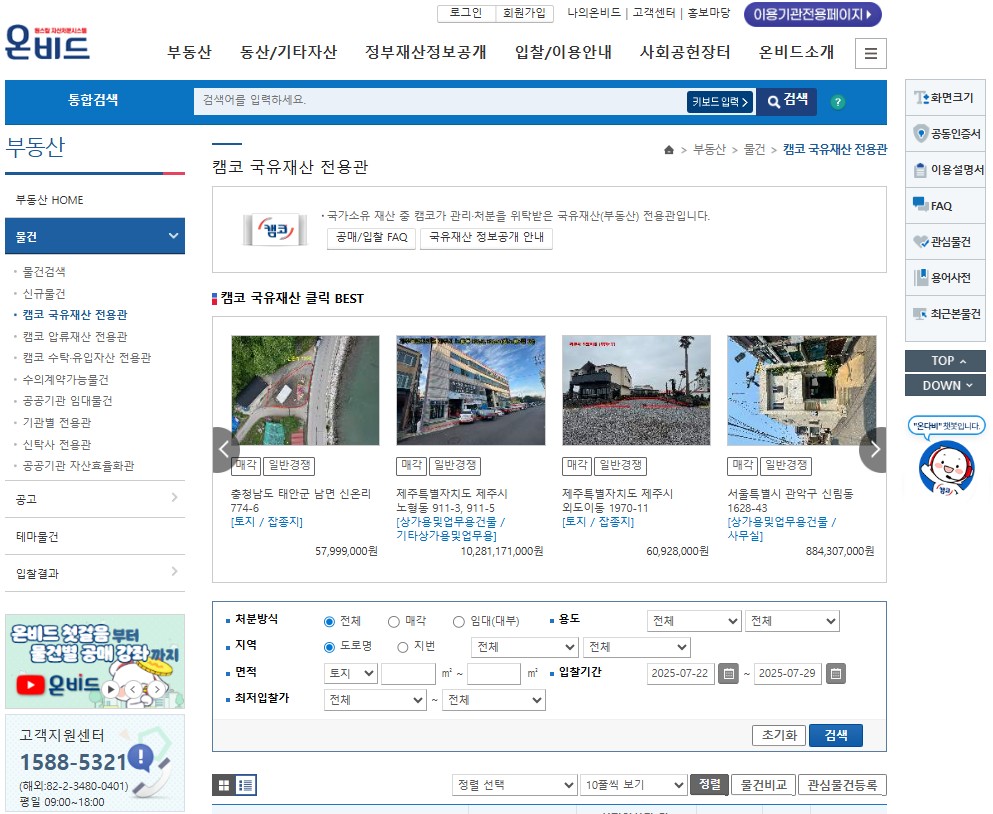The image size is (993, 814).
Task: Click carousel next arrow
Action: click(x=874, y=450)
